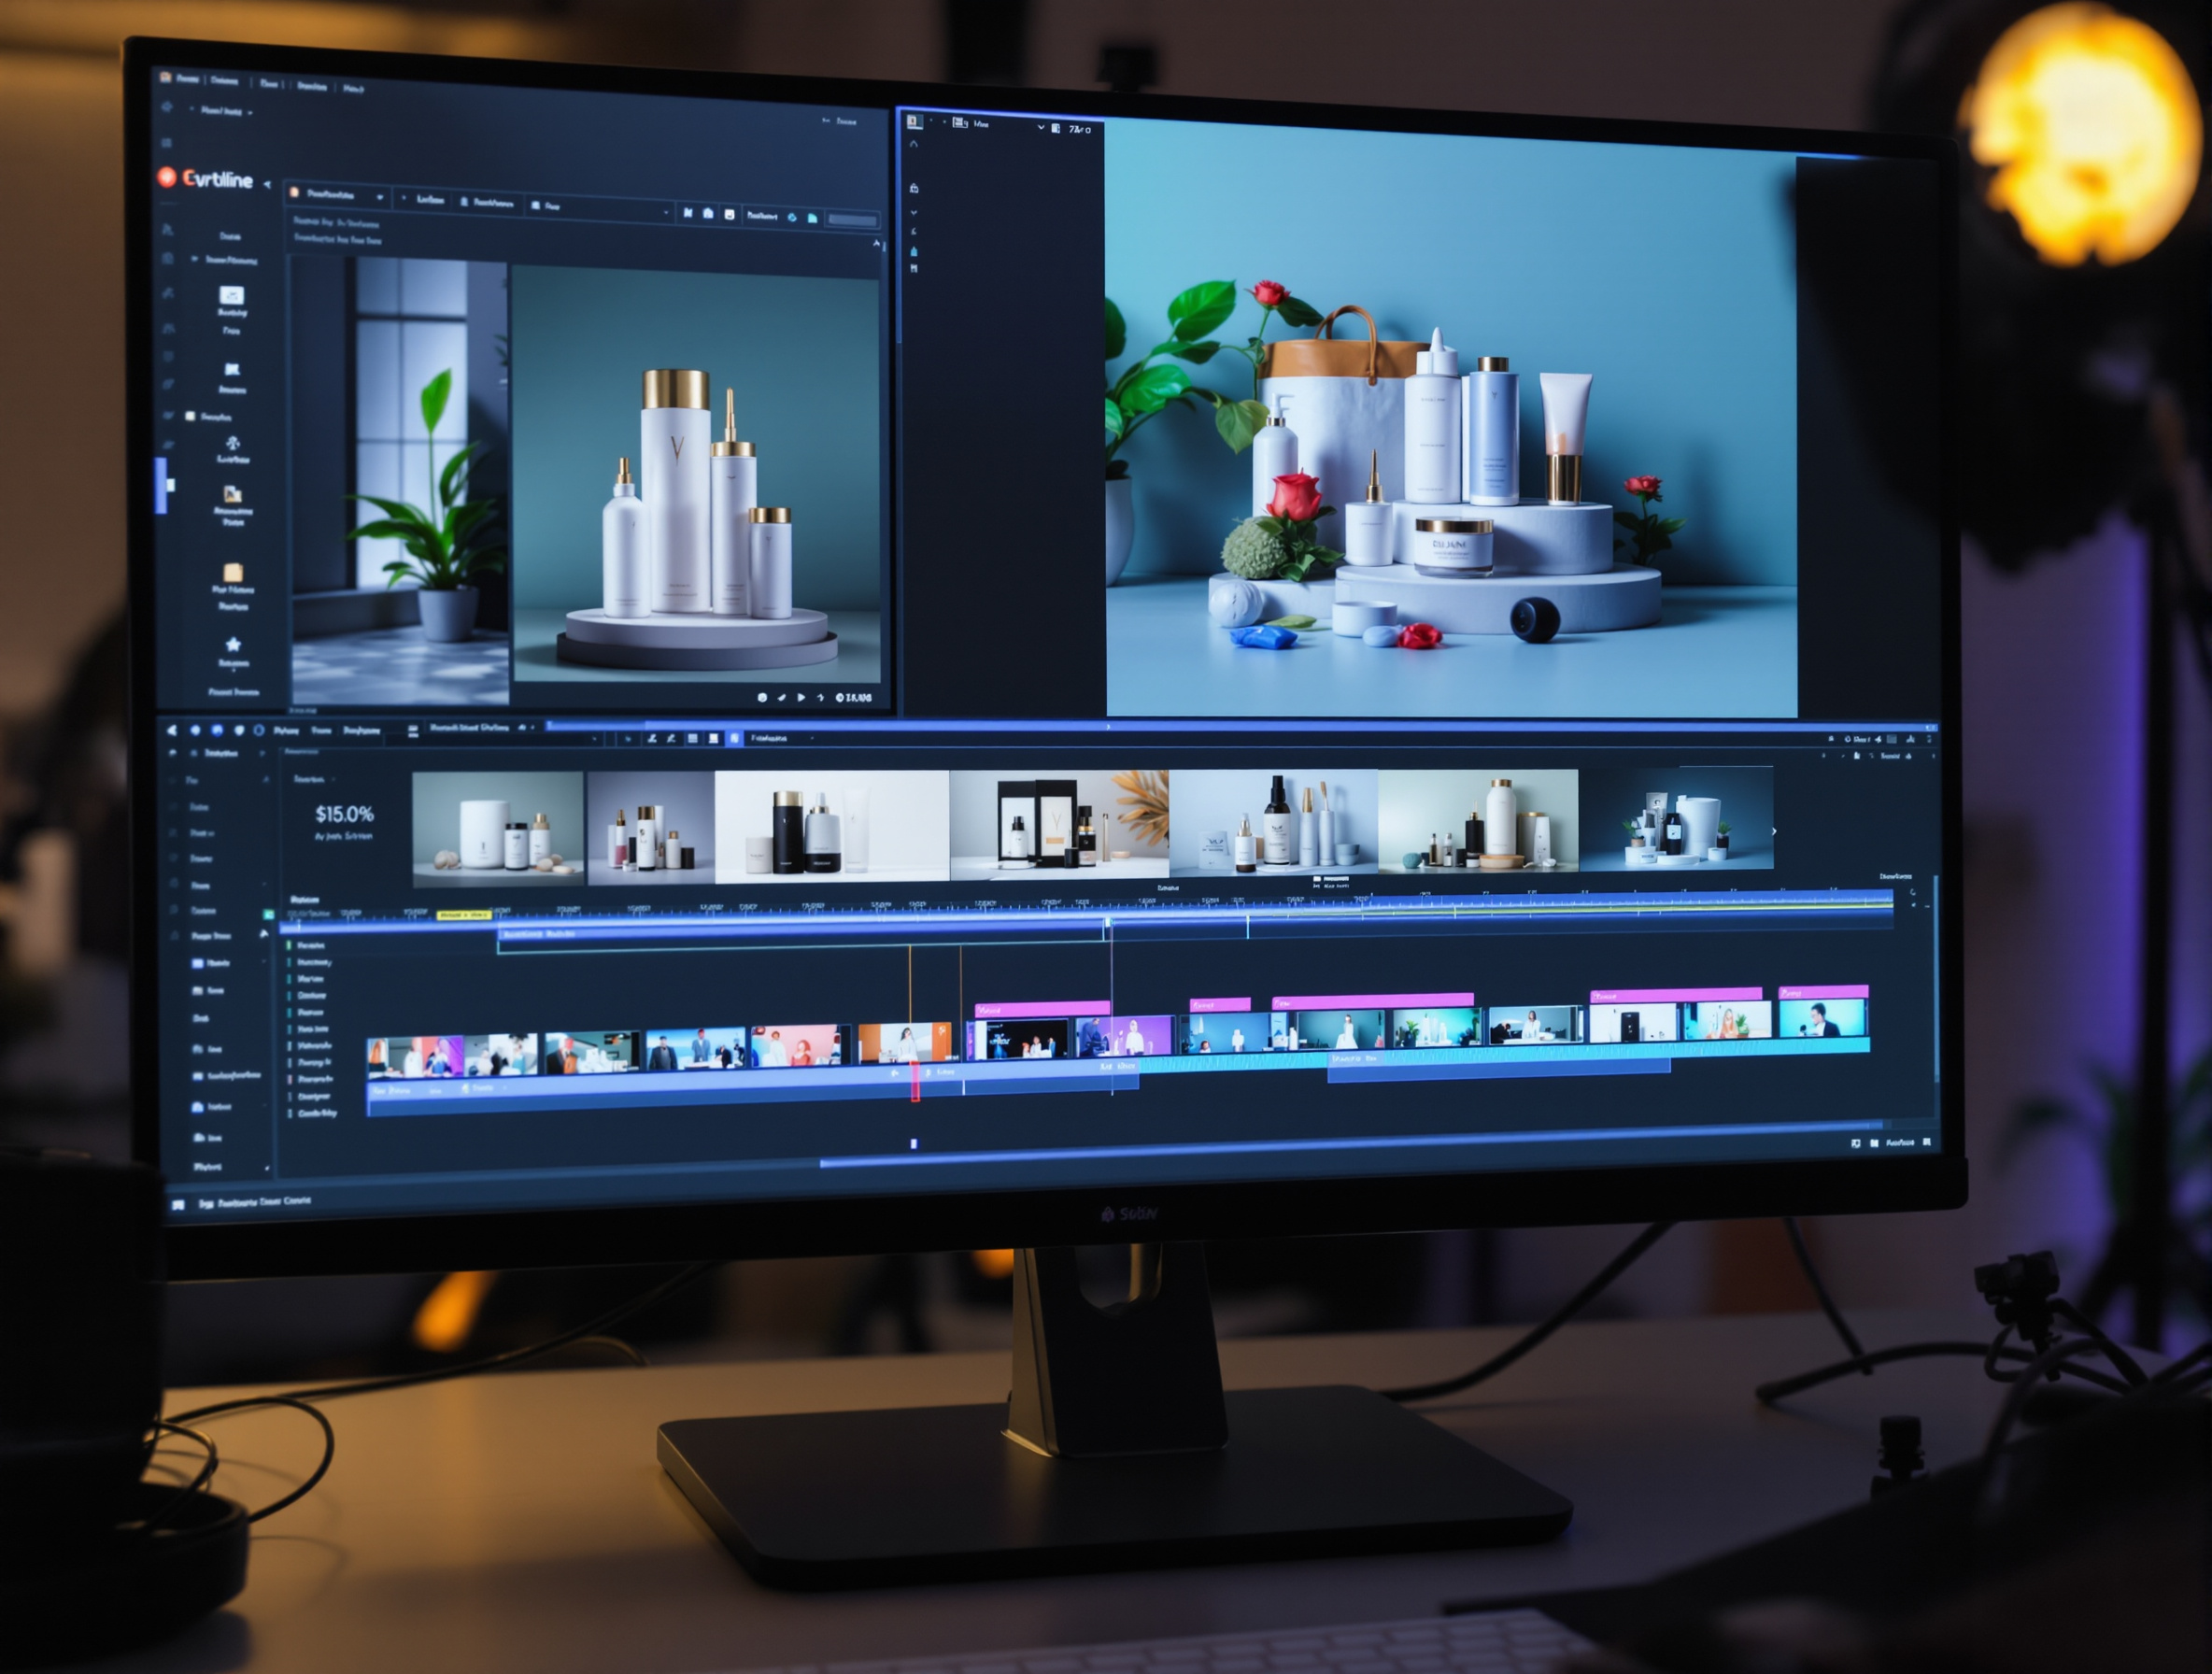
Task: Click the white card icon atop the sidebar list
Action: [x=232, y=295]
